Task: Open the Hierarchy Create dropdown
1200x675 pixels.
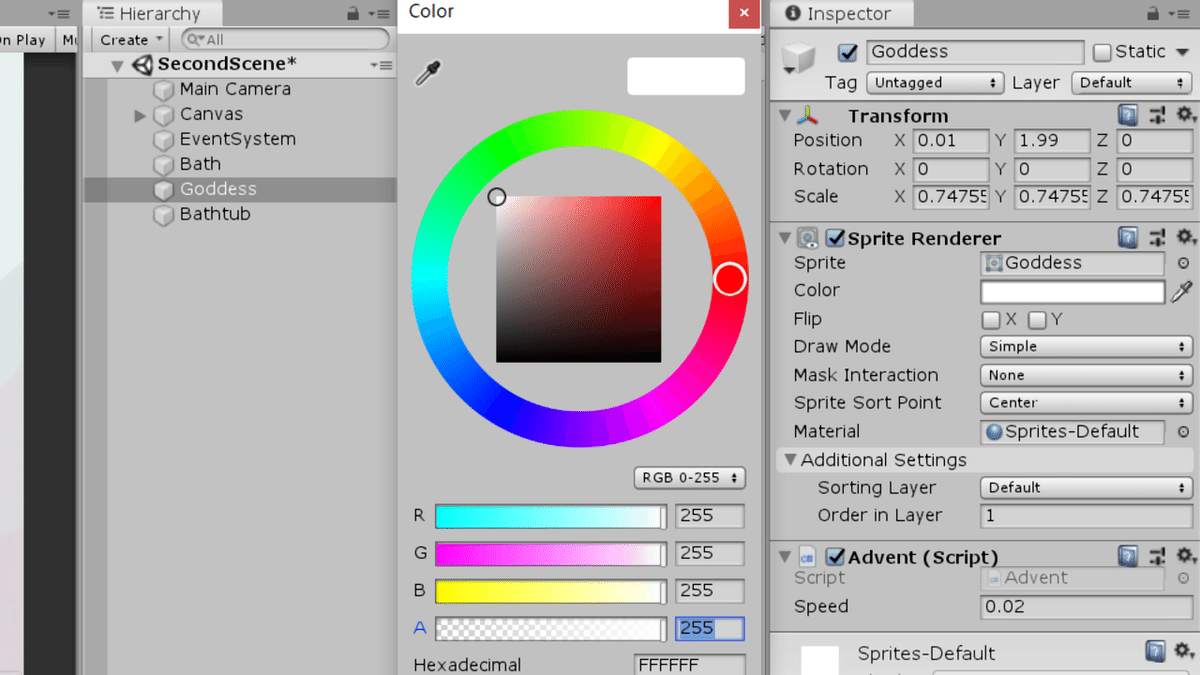Action: 132,40
